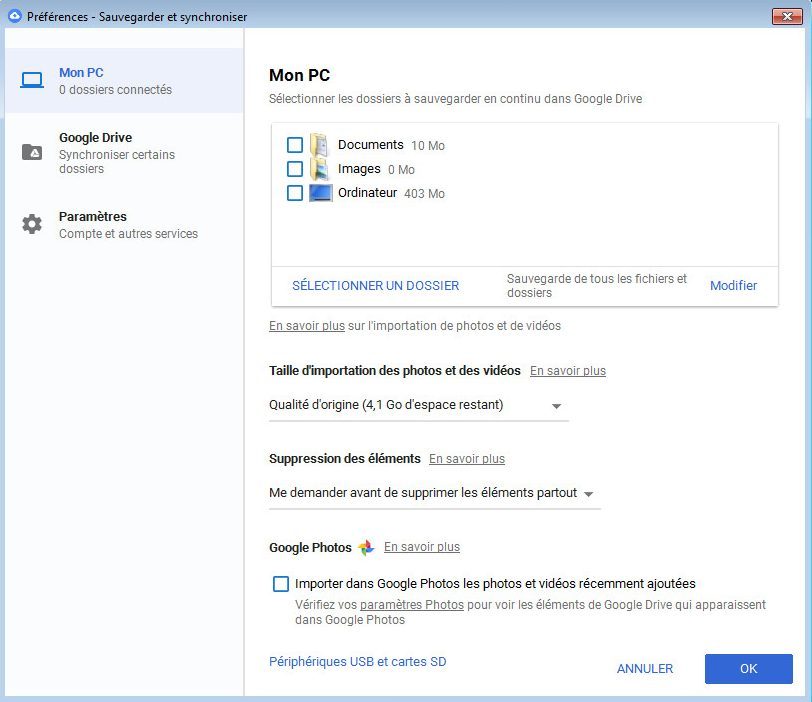Click the Ordinateur label
The height and width of the screenshot is (702, 812).
coord(367,193)
